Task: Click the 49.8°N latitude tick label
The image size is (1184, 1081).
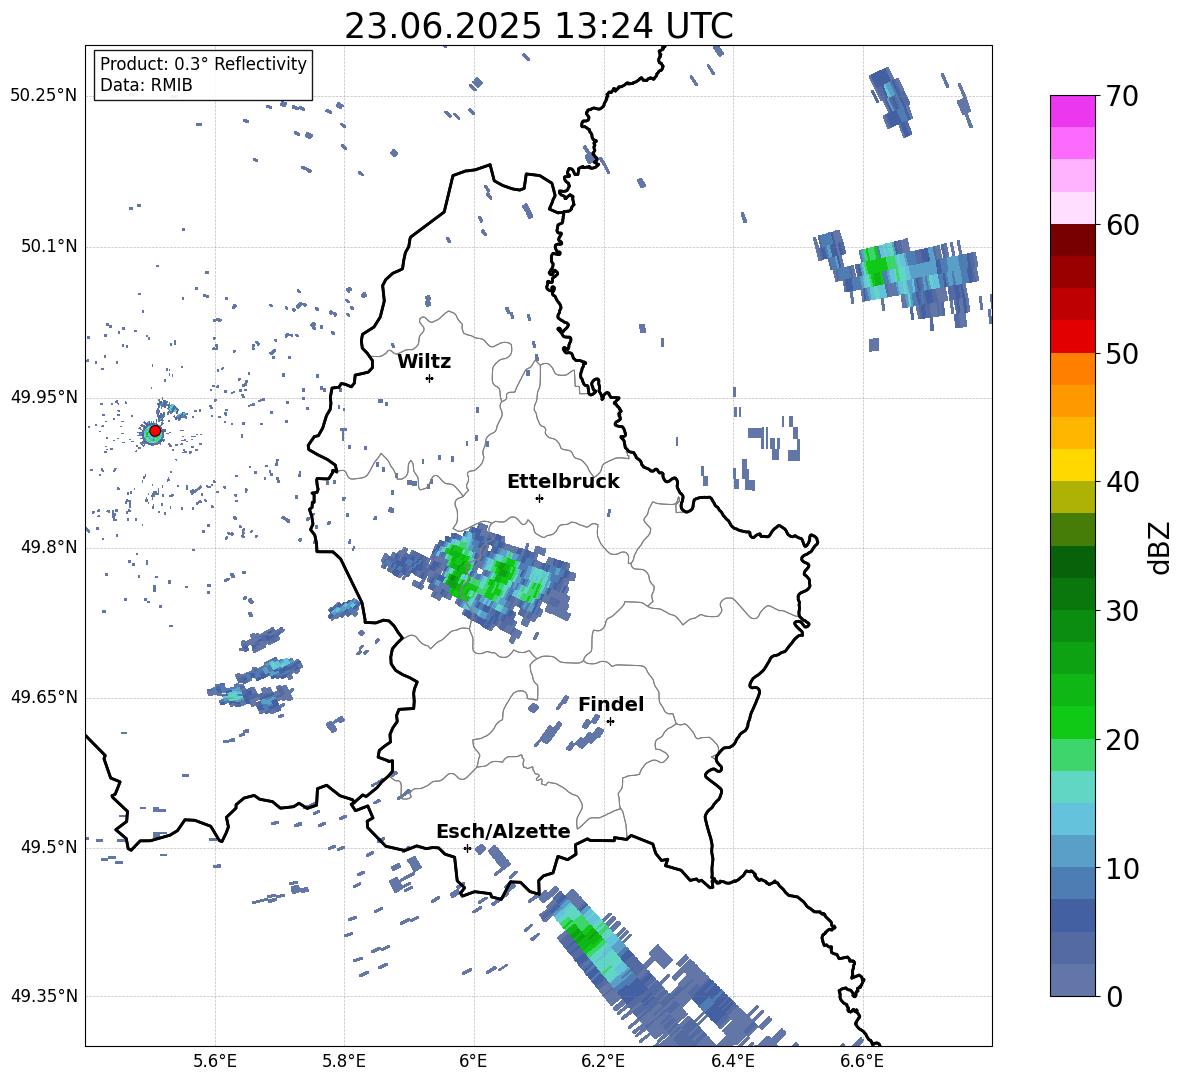Action: 49,547
